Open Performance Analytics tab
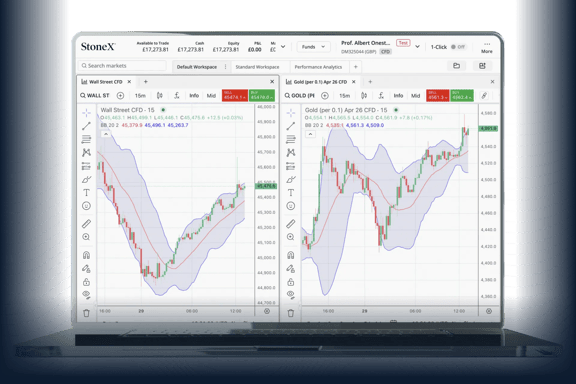The height and width of the screenshot is (384, 576). pyautogui.click(x=318, y=67)
